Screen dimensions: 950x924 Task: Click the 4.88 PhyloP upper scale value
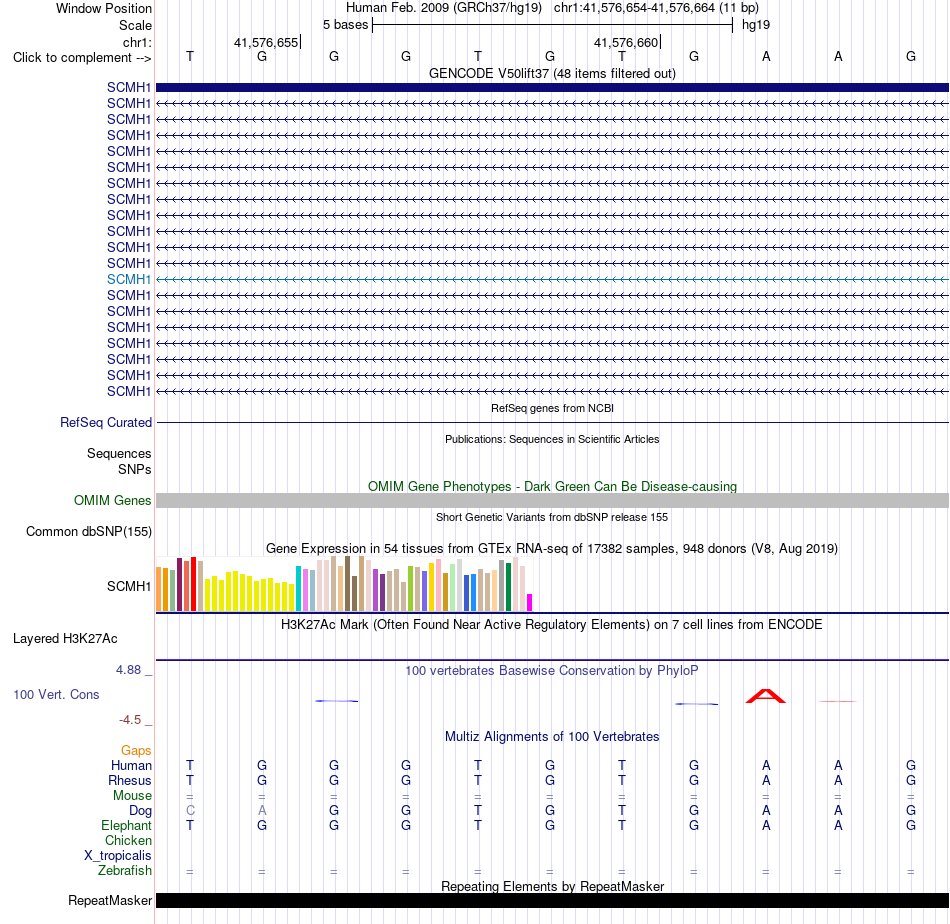point(128,670)
